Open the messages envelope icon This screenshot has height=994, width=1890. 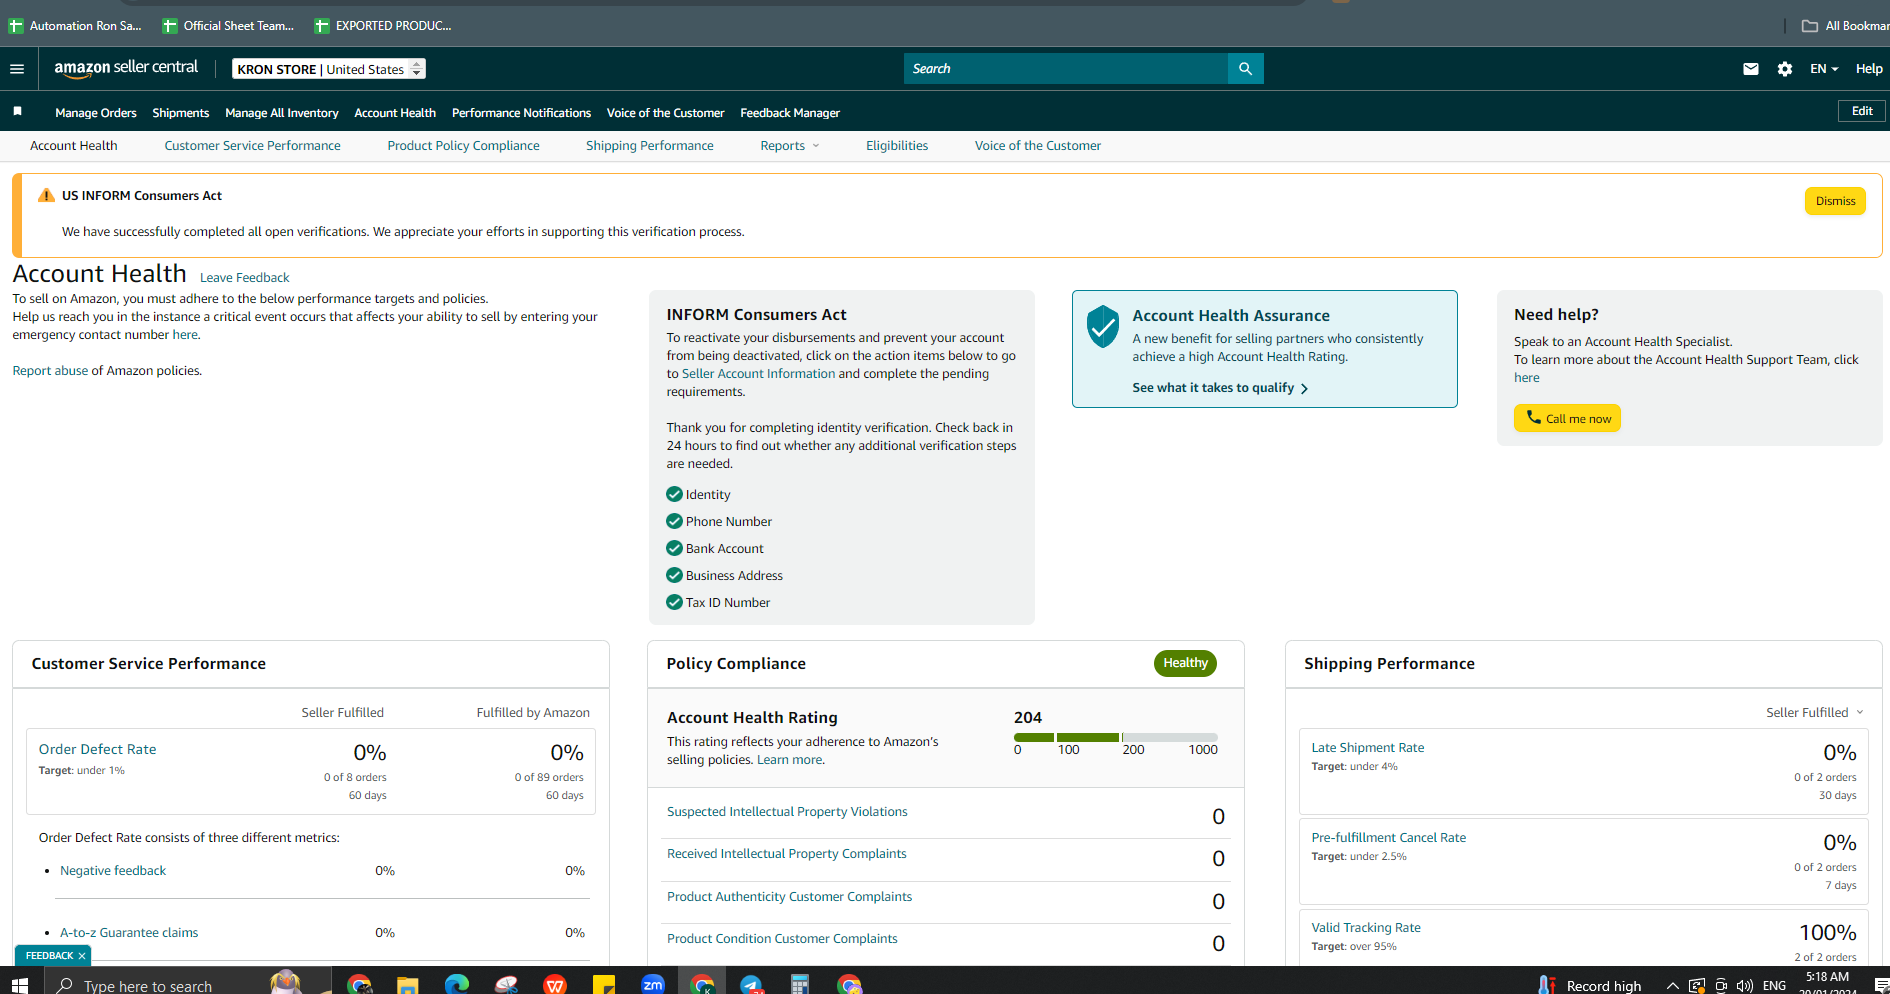point(1750,69)
